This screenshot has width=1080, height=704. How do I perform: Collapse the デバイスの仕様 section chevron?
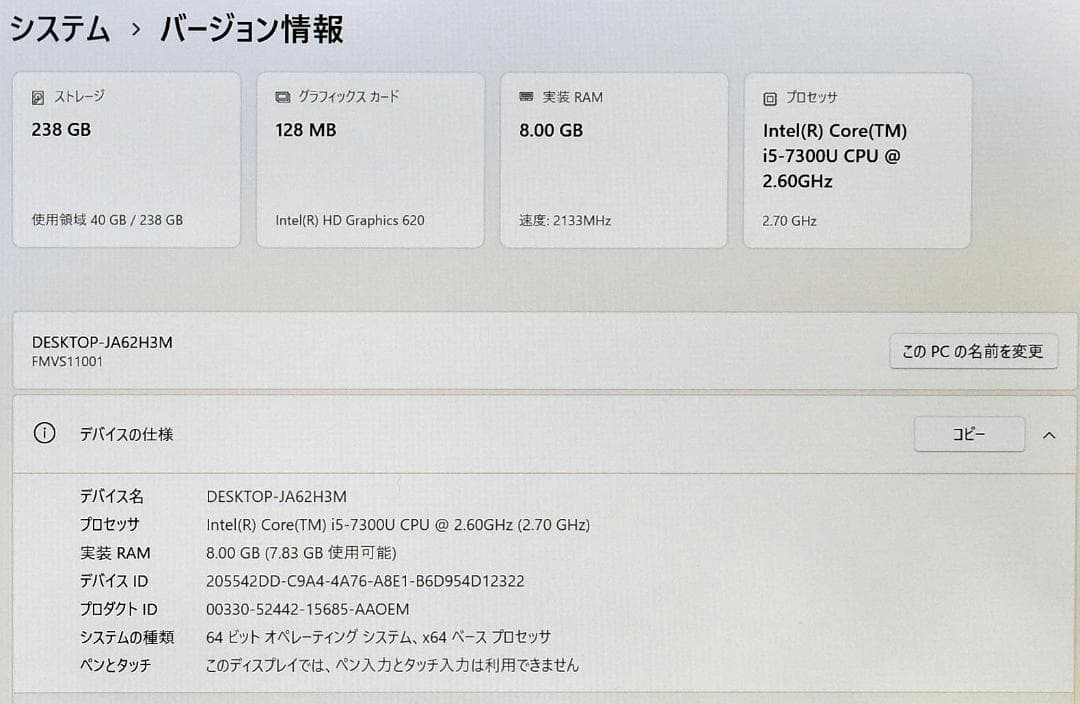click(1049, 434)
